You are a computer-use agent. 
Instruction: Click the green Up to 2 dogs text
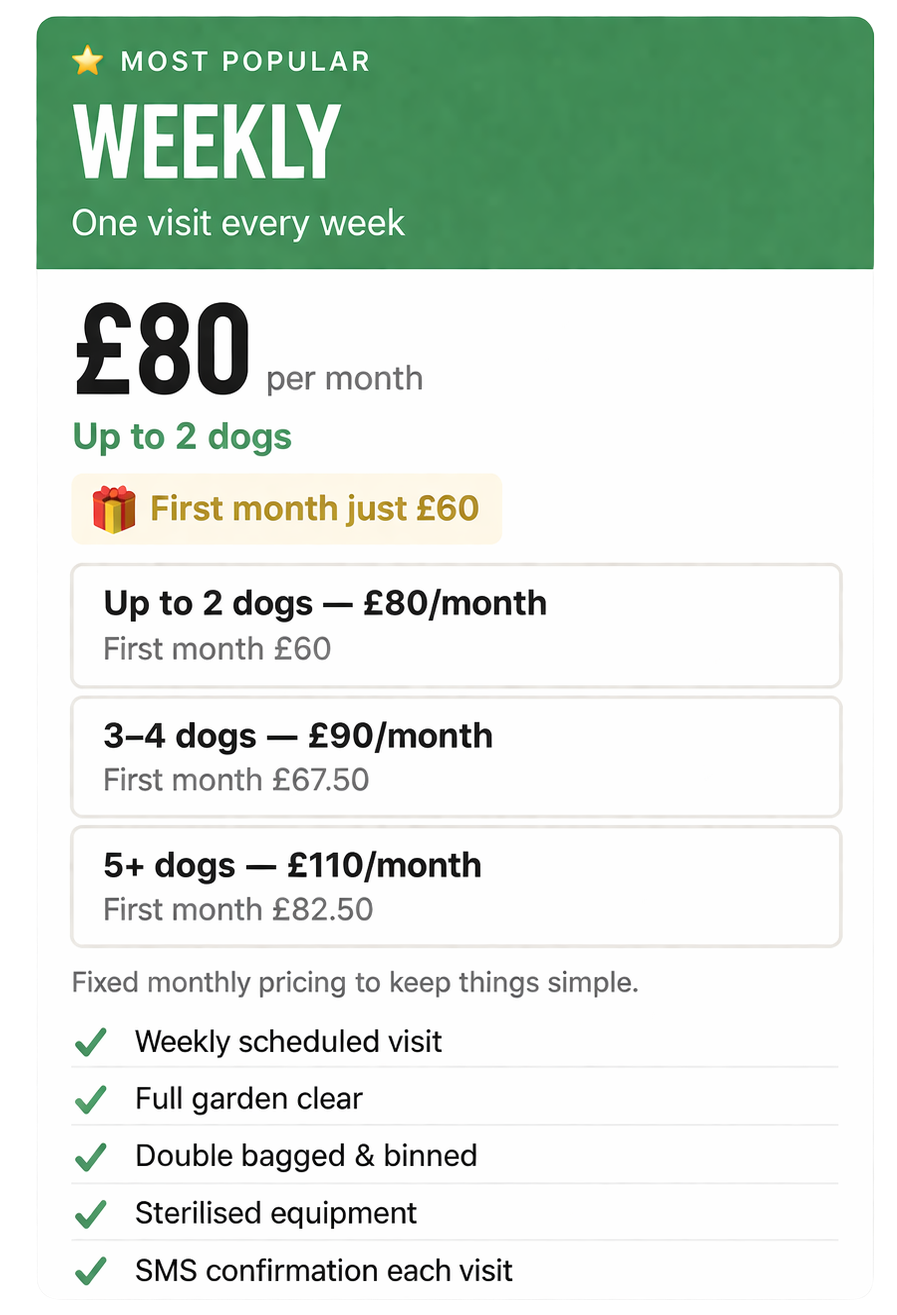[x=182, y=437]
